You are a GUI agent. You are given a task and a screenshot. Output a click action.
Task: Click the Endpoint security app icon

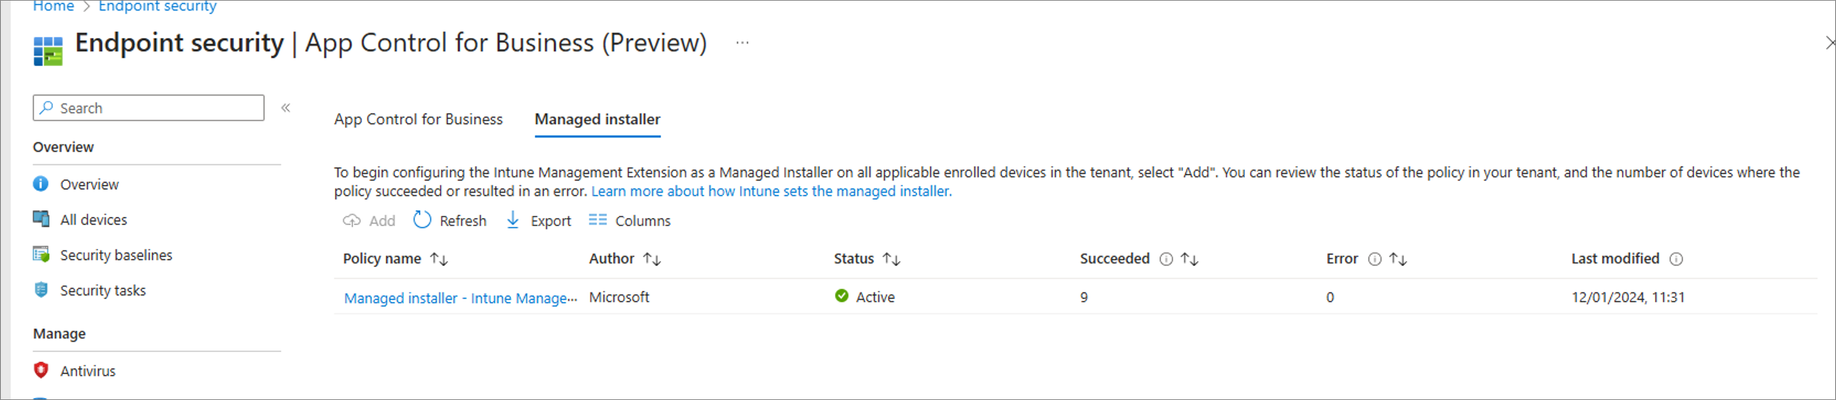[48, 50]
